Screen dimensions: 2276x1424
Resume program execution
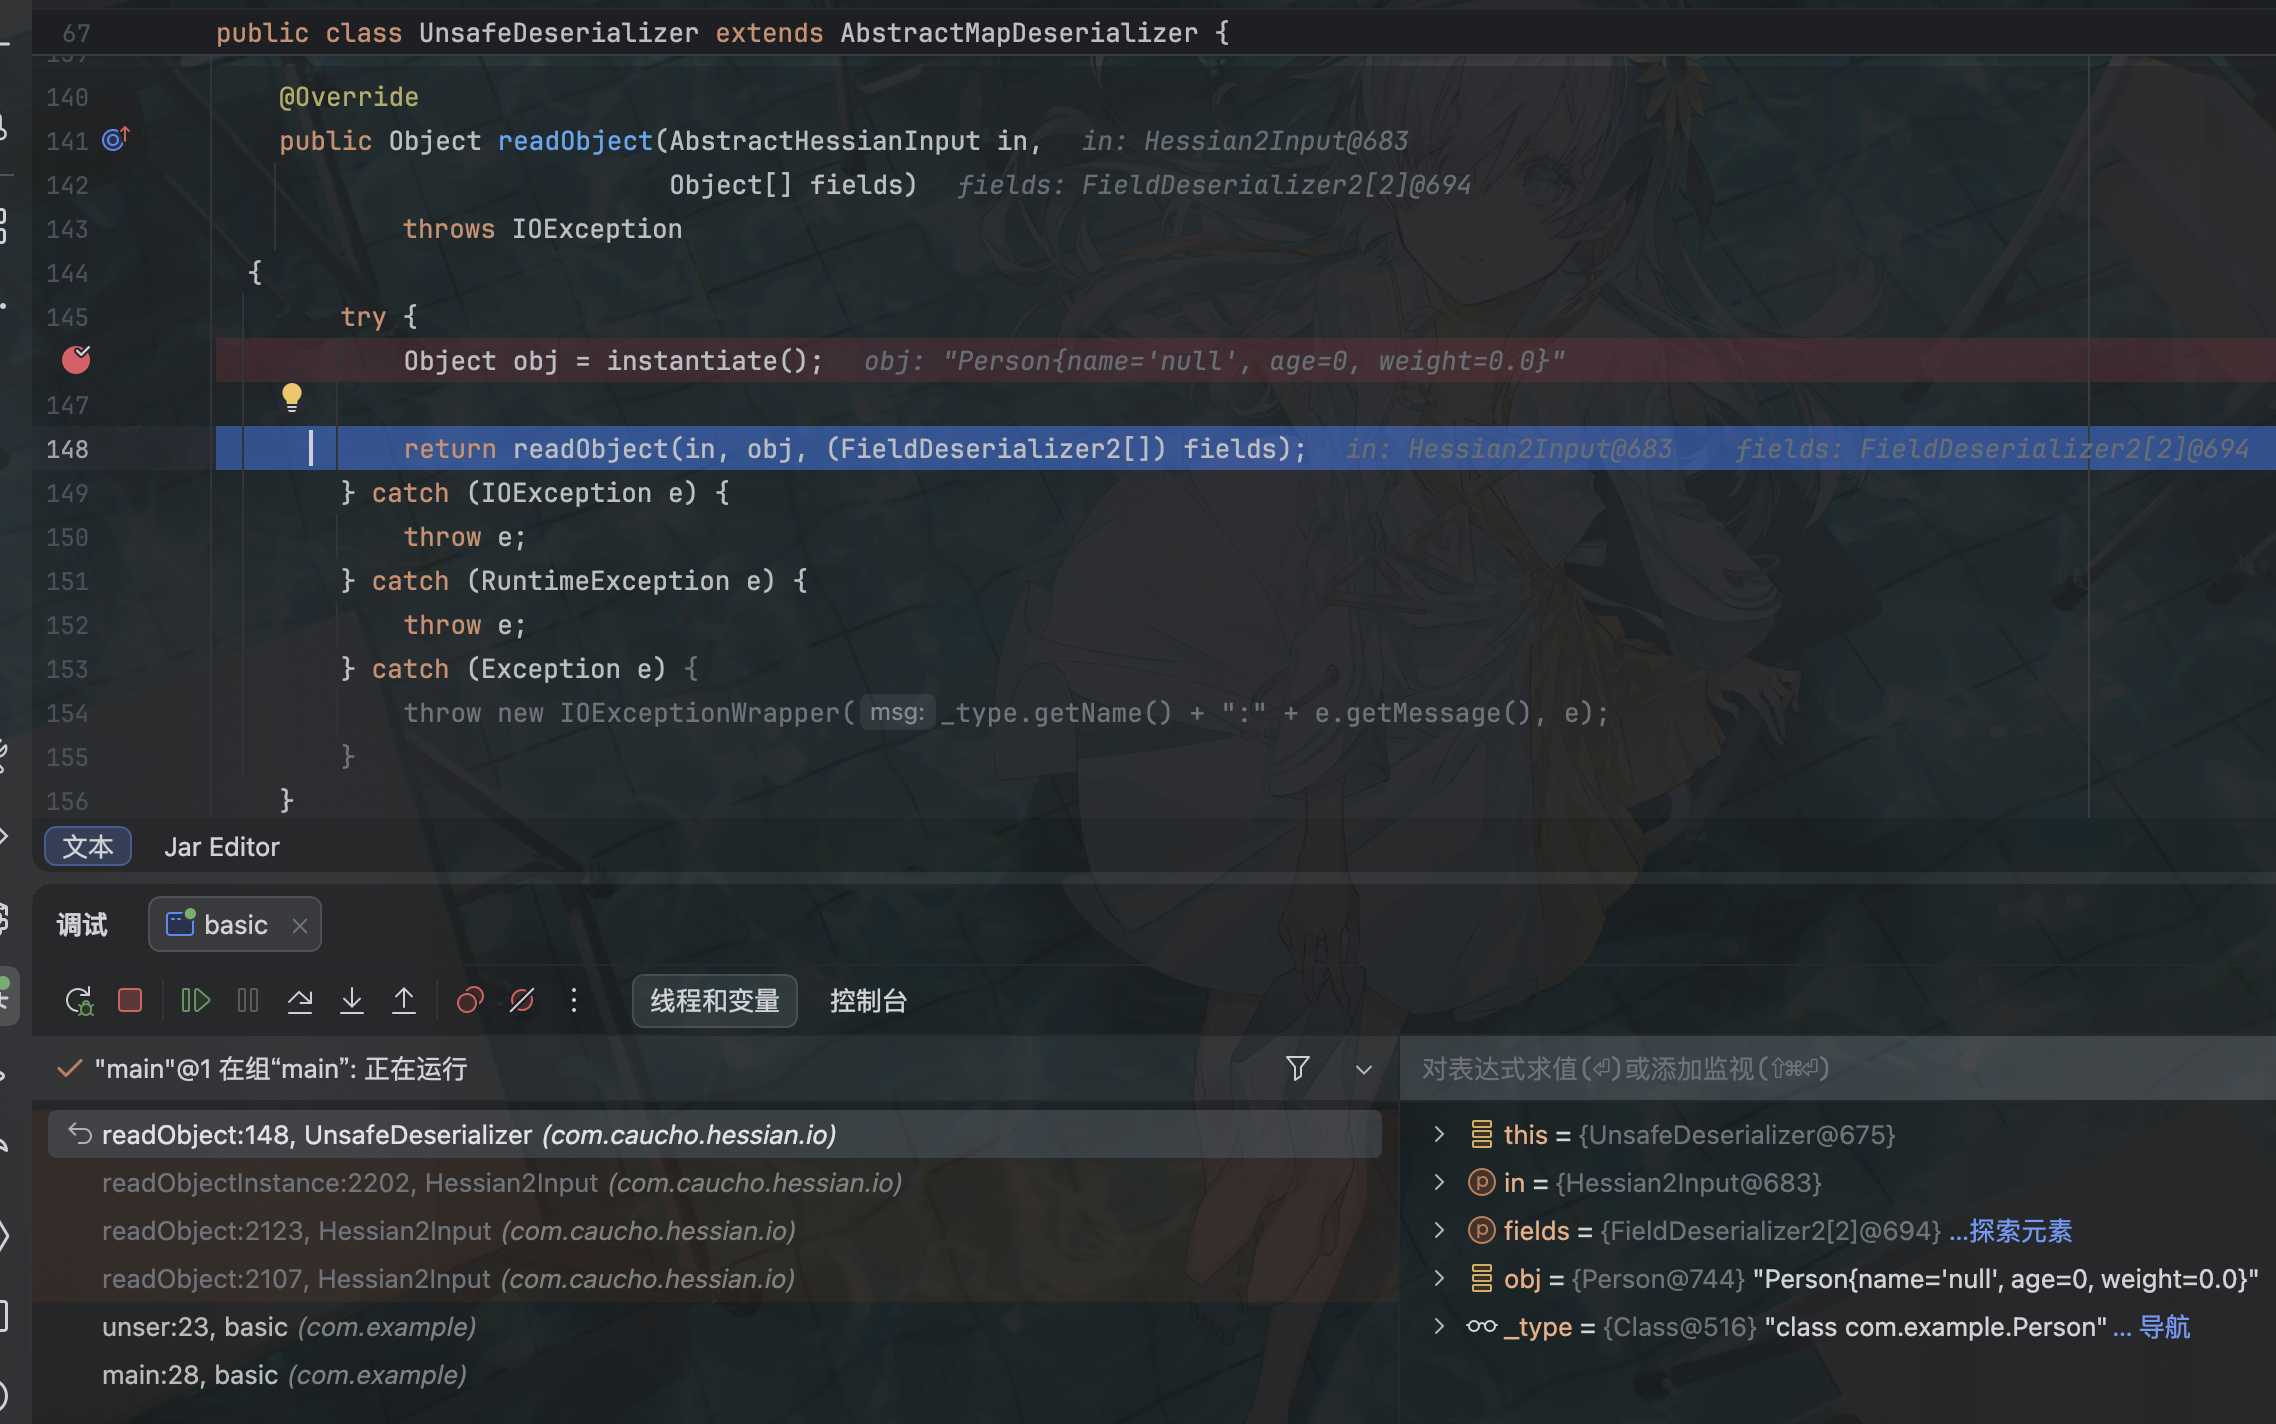pos(195,1001)
